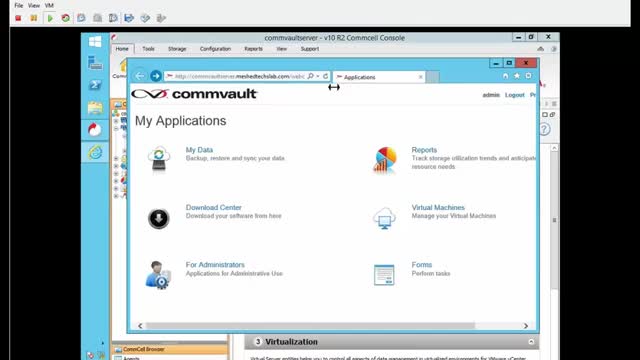The width and height of the screenshot is (640, 360).
Task: Click the Logout link
Action: [514, 95]
